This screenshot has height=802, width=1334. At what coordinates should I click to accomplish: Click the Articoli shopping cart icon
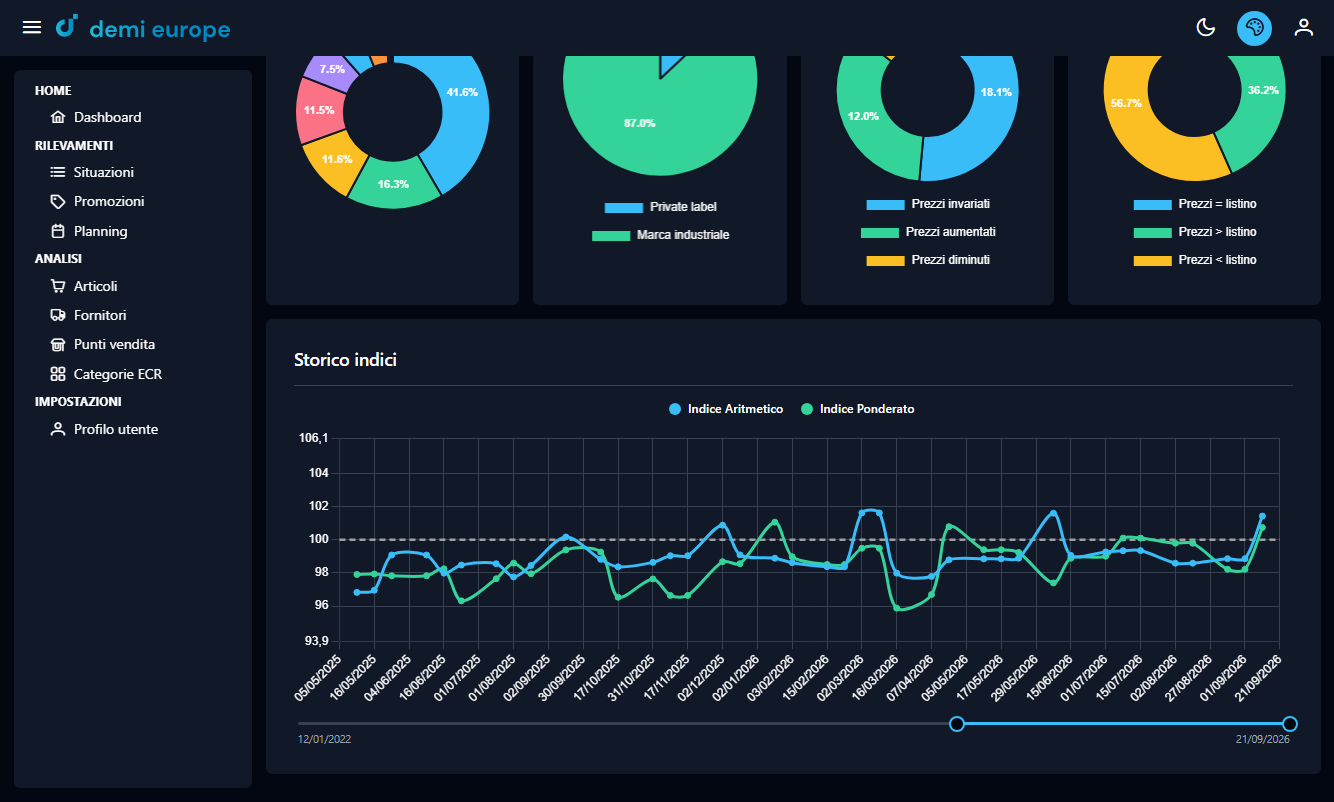(58, 286)
